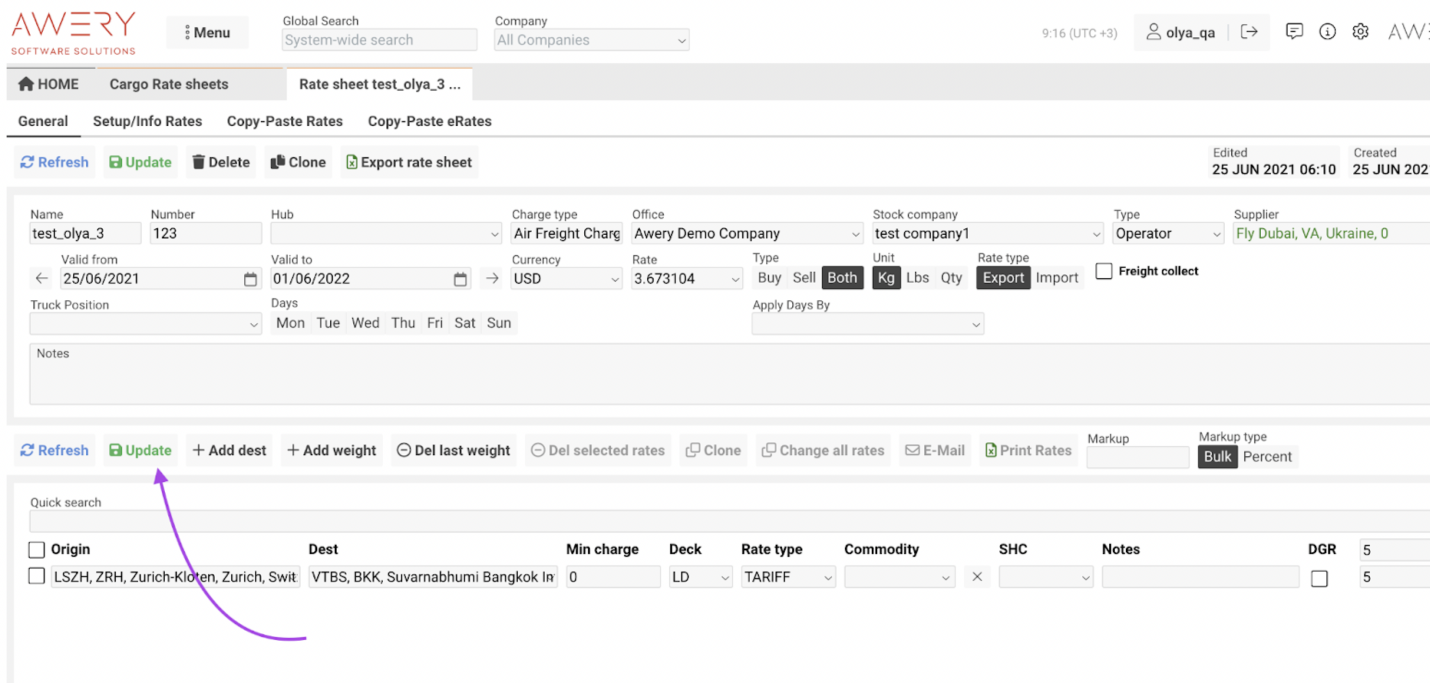The height and width of the screenshot is (683, 1430).
Task: Open the Cargo Rate sheets tab
Action: click(x=169, y=84)
